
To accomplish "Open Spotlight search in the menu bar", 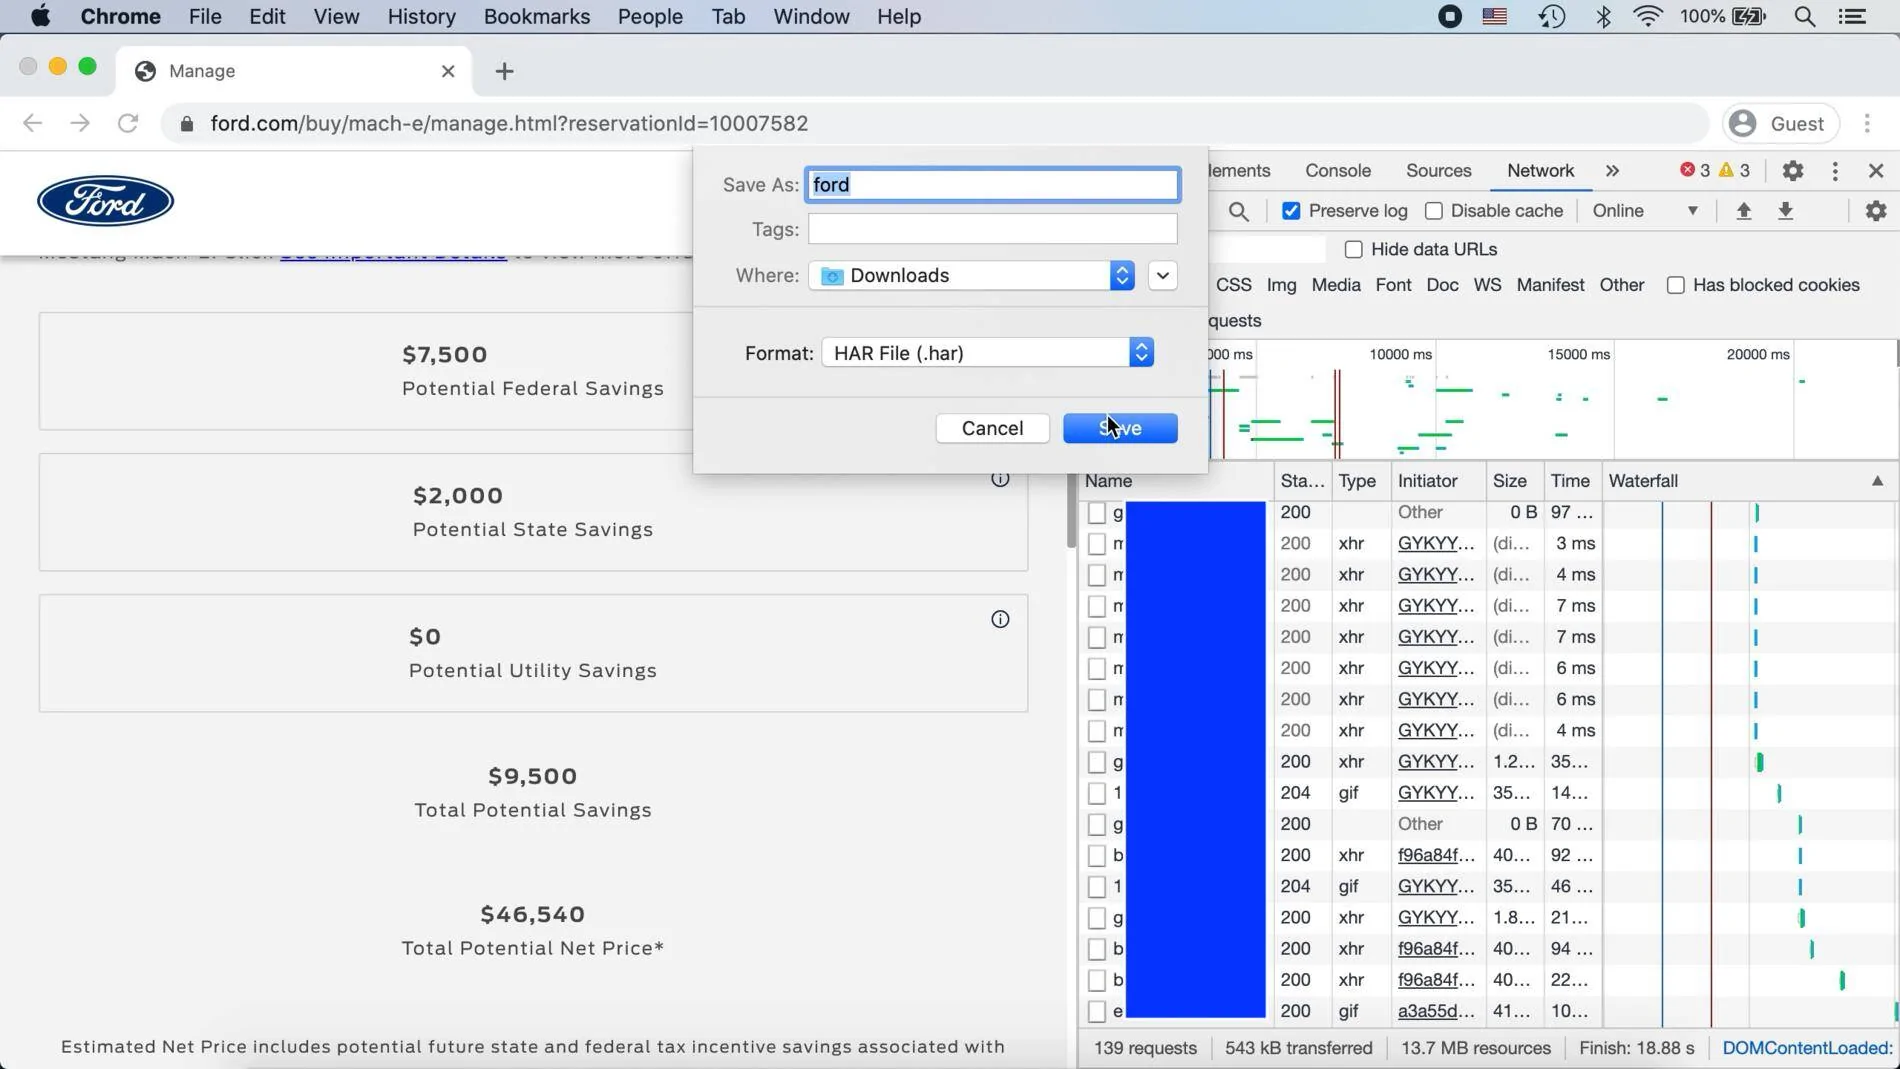I will tap(1805, 16).
